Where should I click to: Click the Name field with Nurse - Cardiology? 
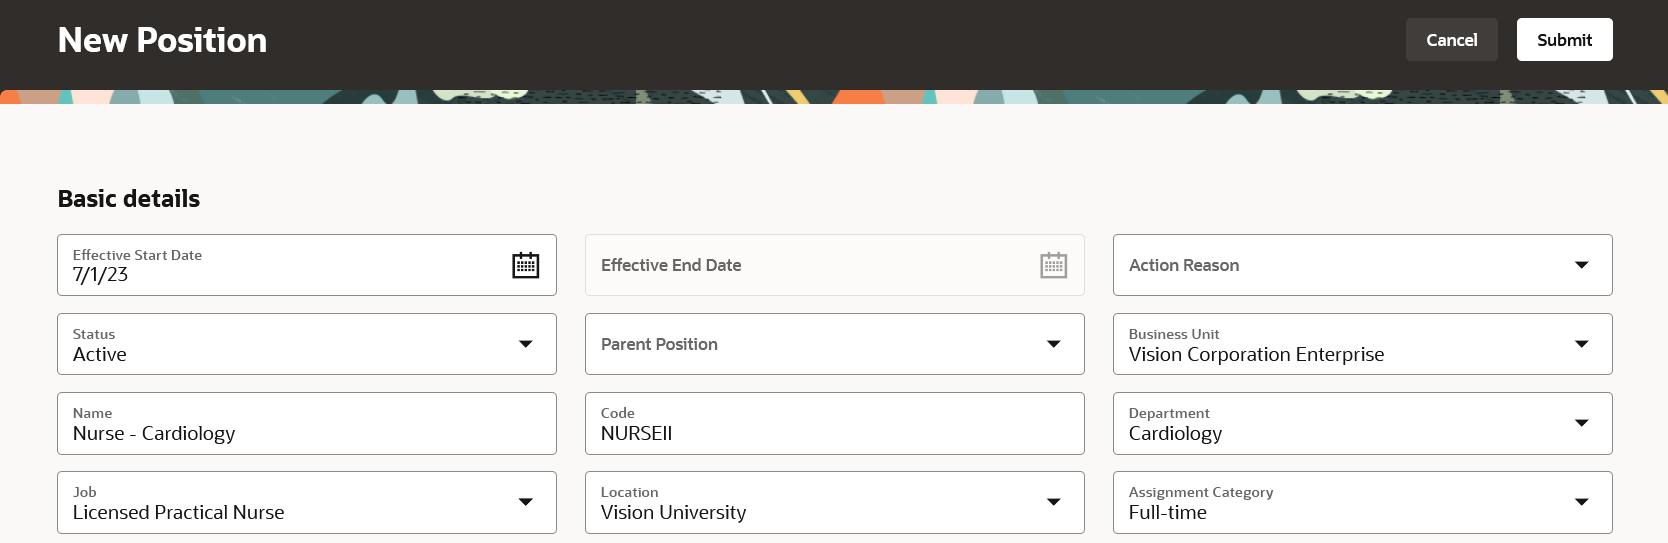(307, 423)
